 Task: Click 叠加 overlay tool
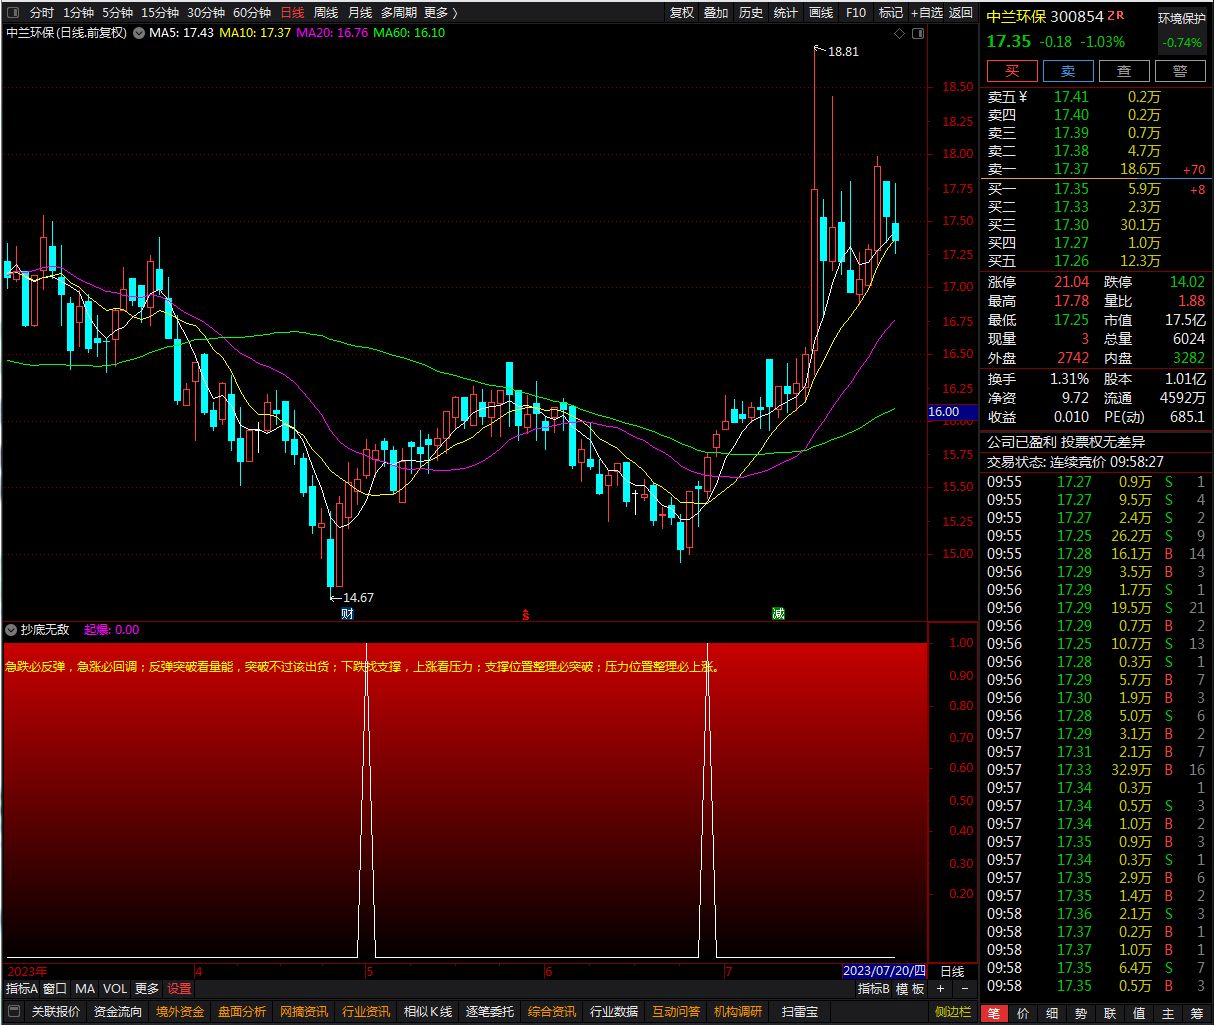716,12
